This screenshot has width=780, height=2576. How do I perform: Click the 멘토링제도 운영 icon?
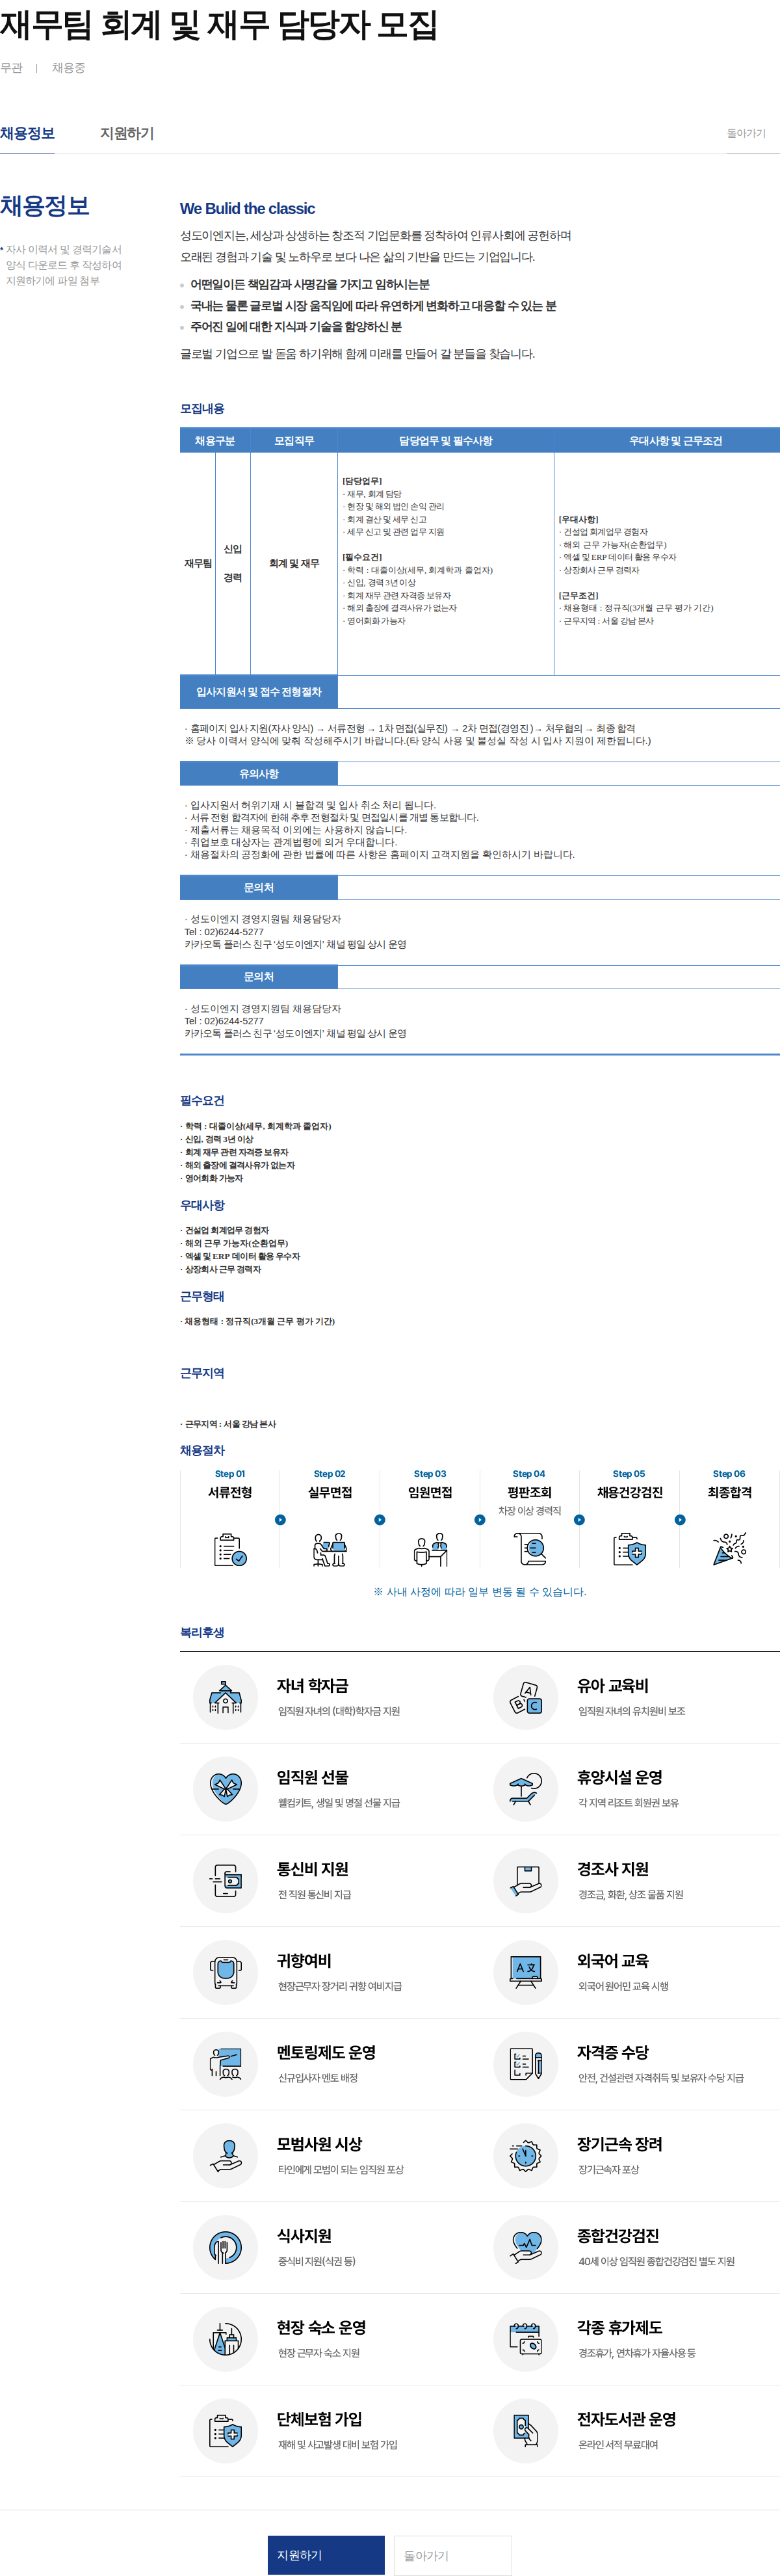click(226, 2064)
